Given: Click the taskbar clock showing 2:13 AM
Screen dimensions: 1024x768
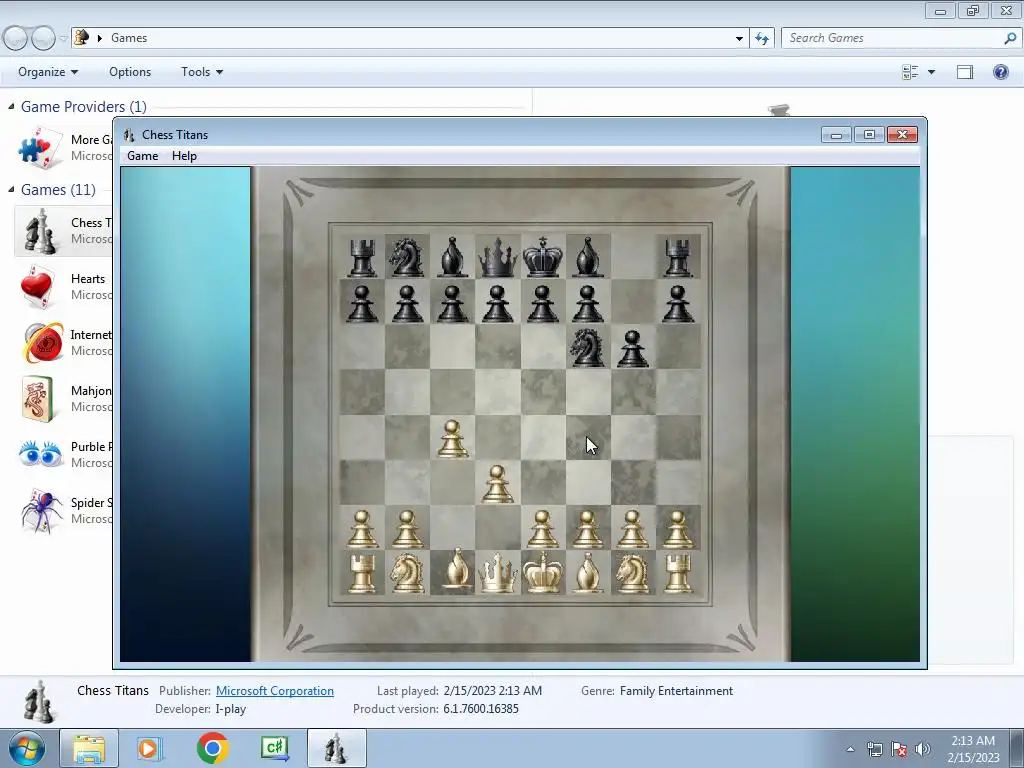Looking at the screenshot, I should click(x=973, y=748).
